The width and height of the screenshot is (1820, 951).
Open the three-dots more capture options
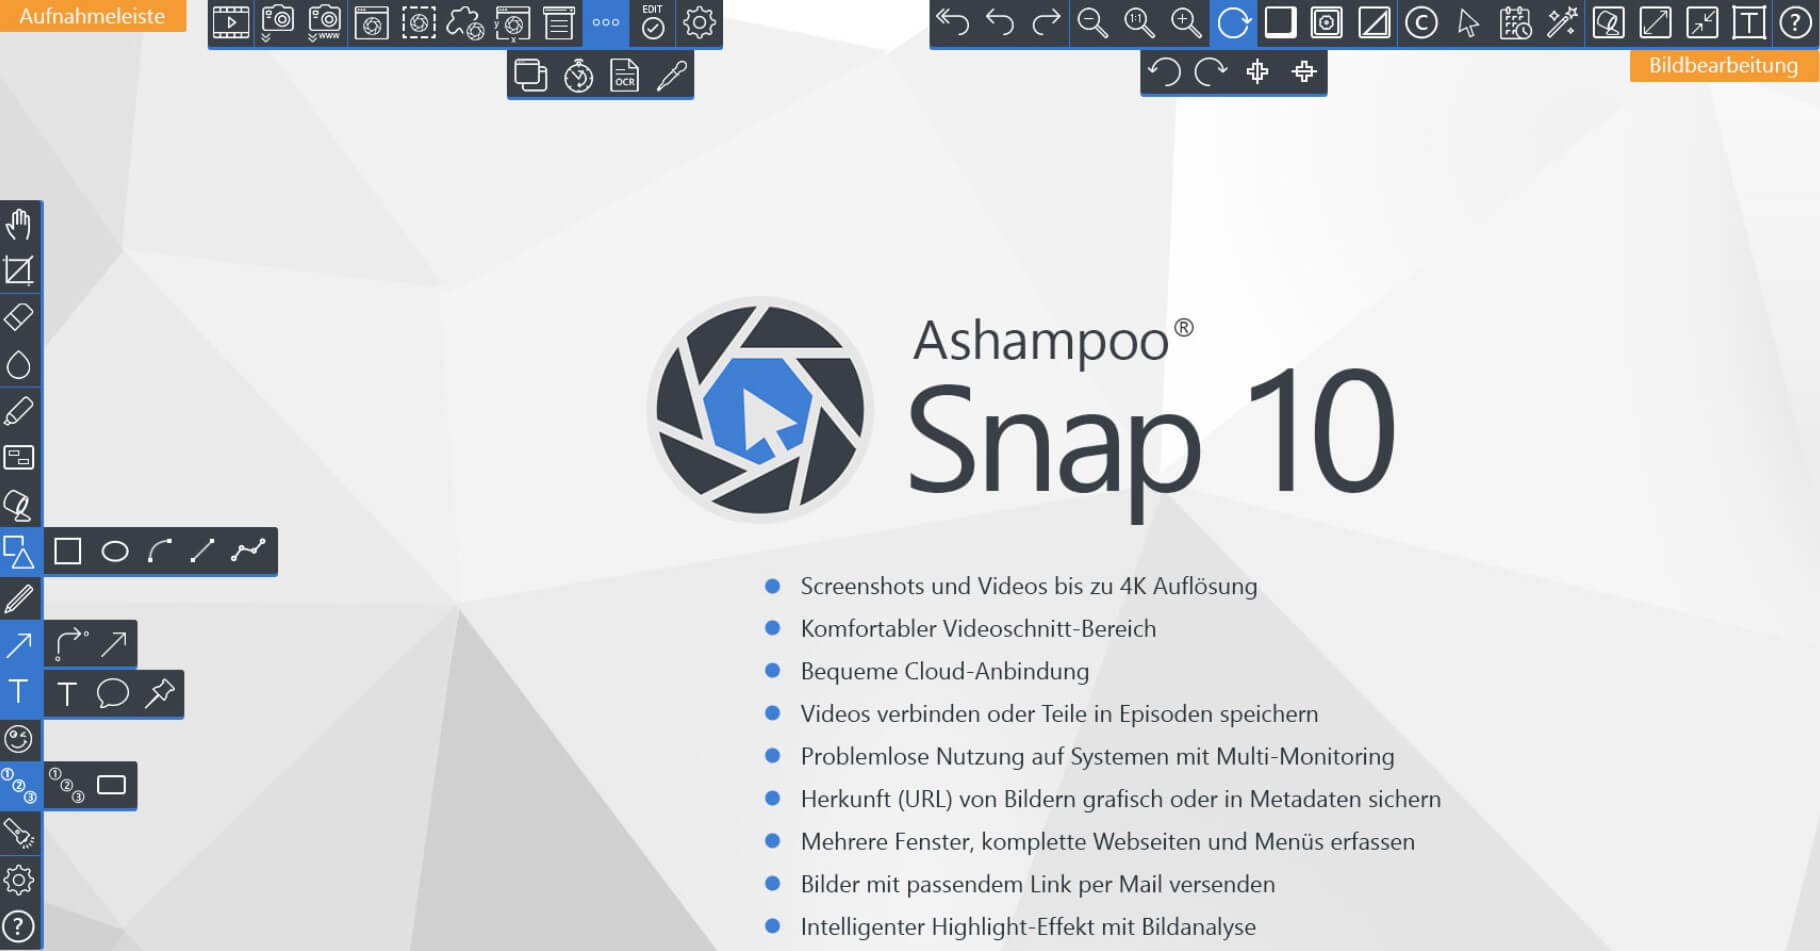pos(606,22)
